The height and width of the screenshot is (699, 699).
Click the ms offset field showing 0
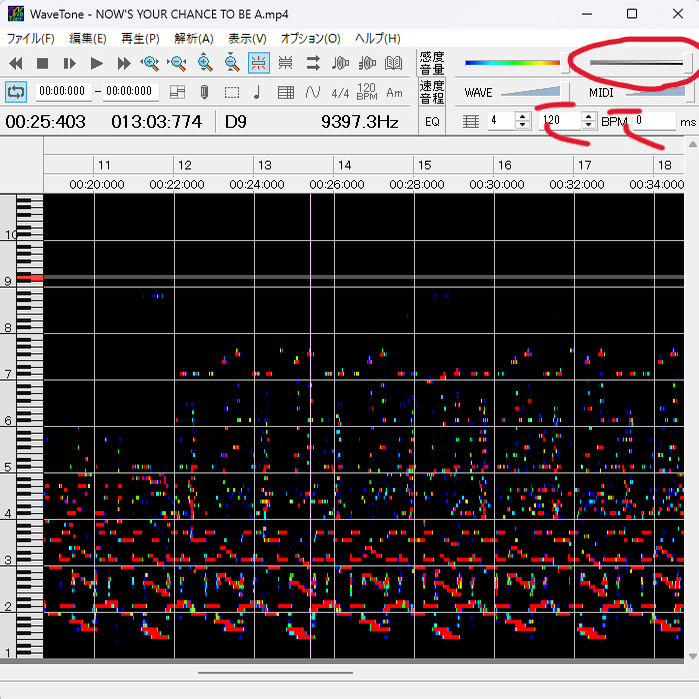(x=654, y=121)
